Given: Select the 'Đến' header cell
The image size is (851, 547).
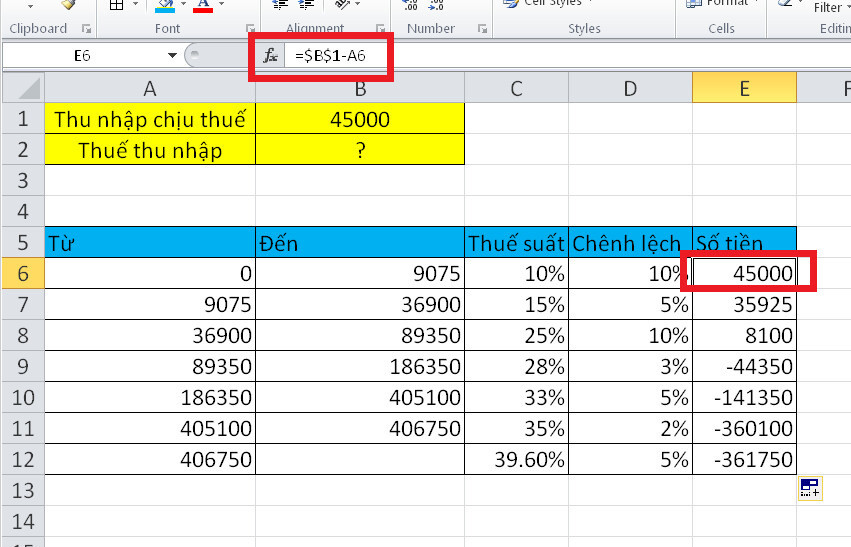Looking at the screenshot, I should tap(360, 243).
